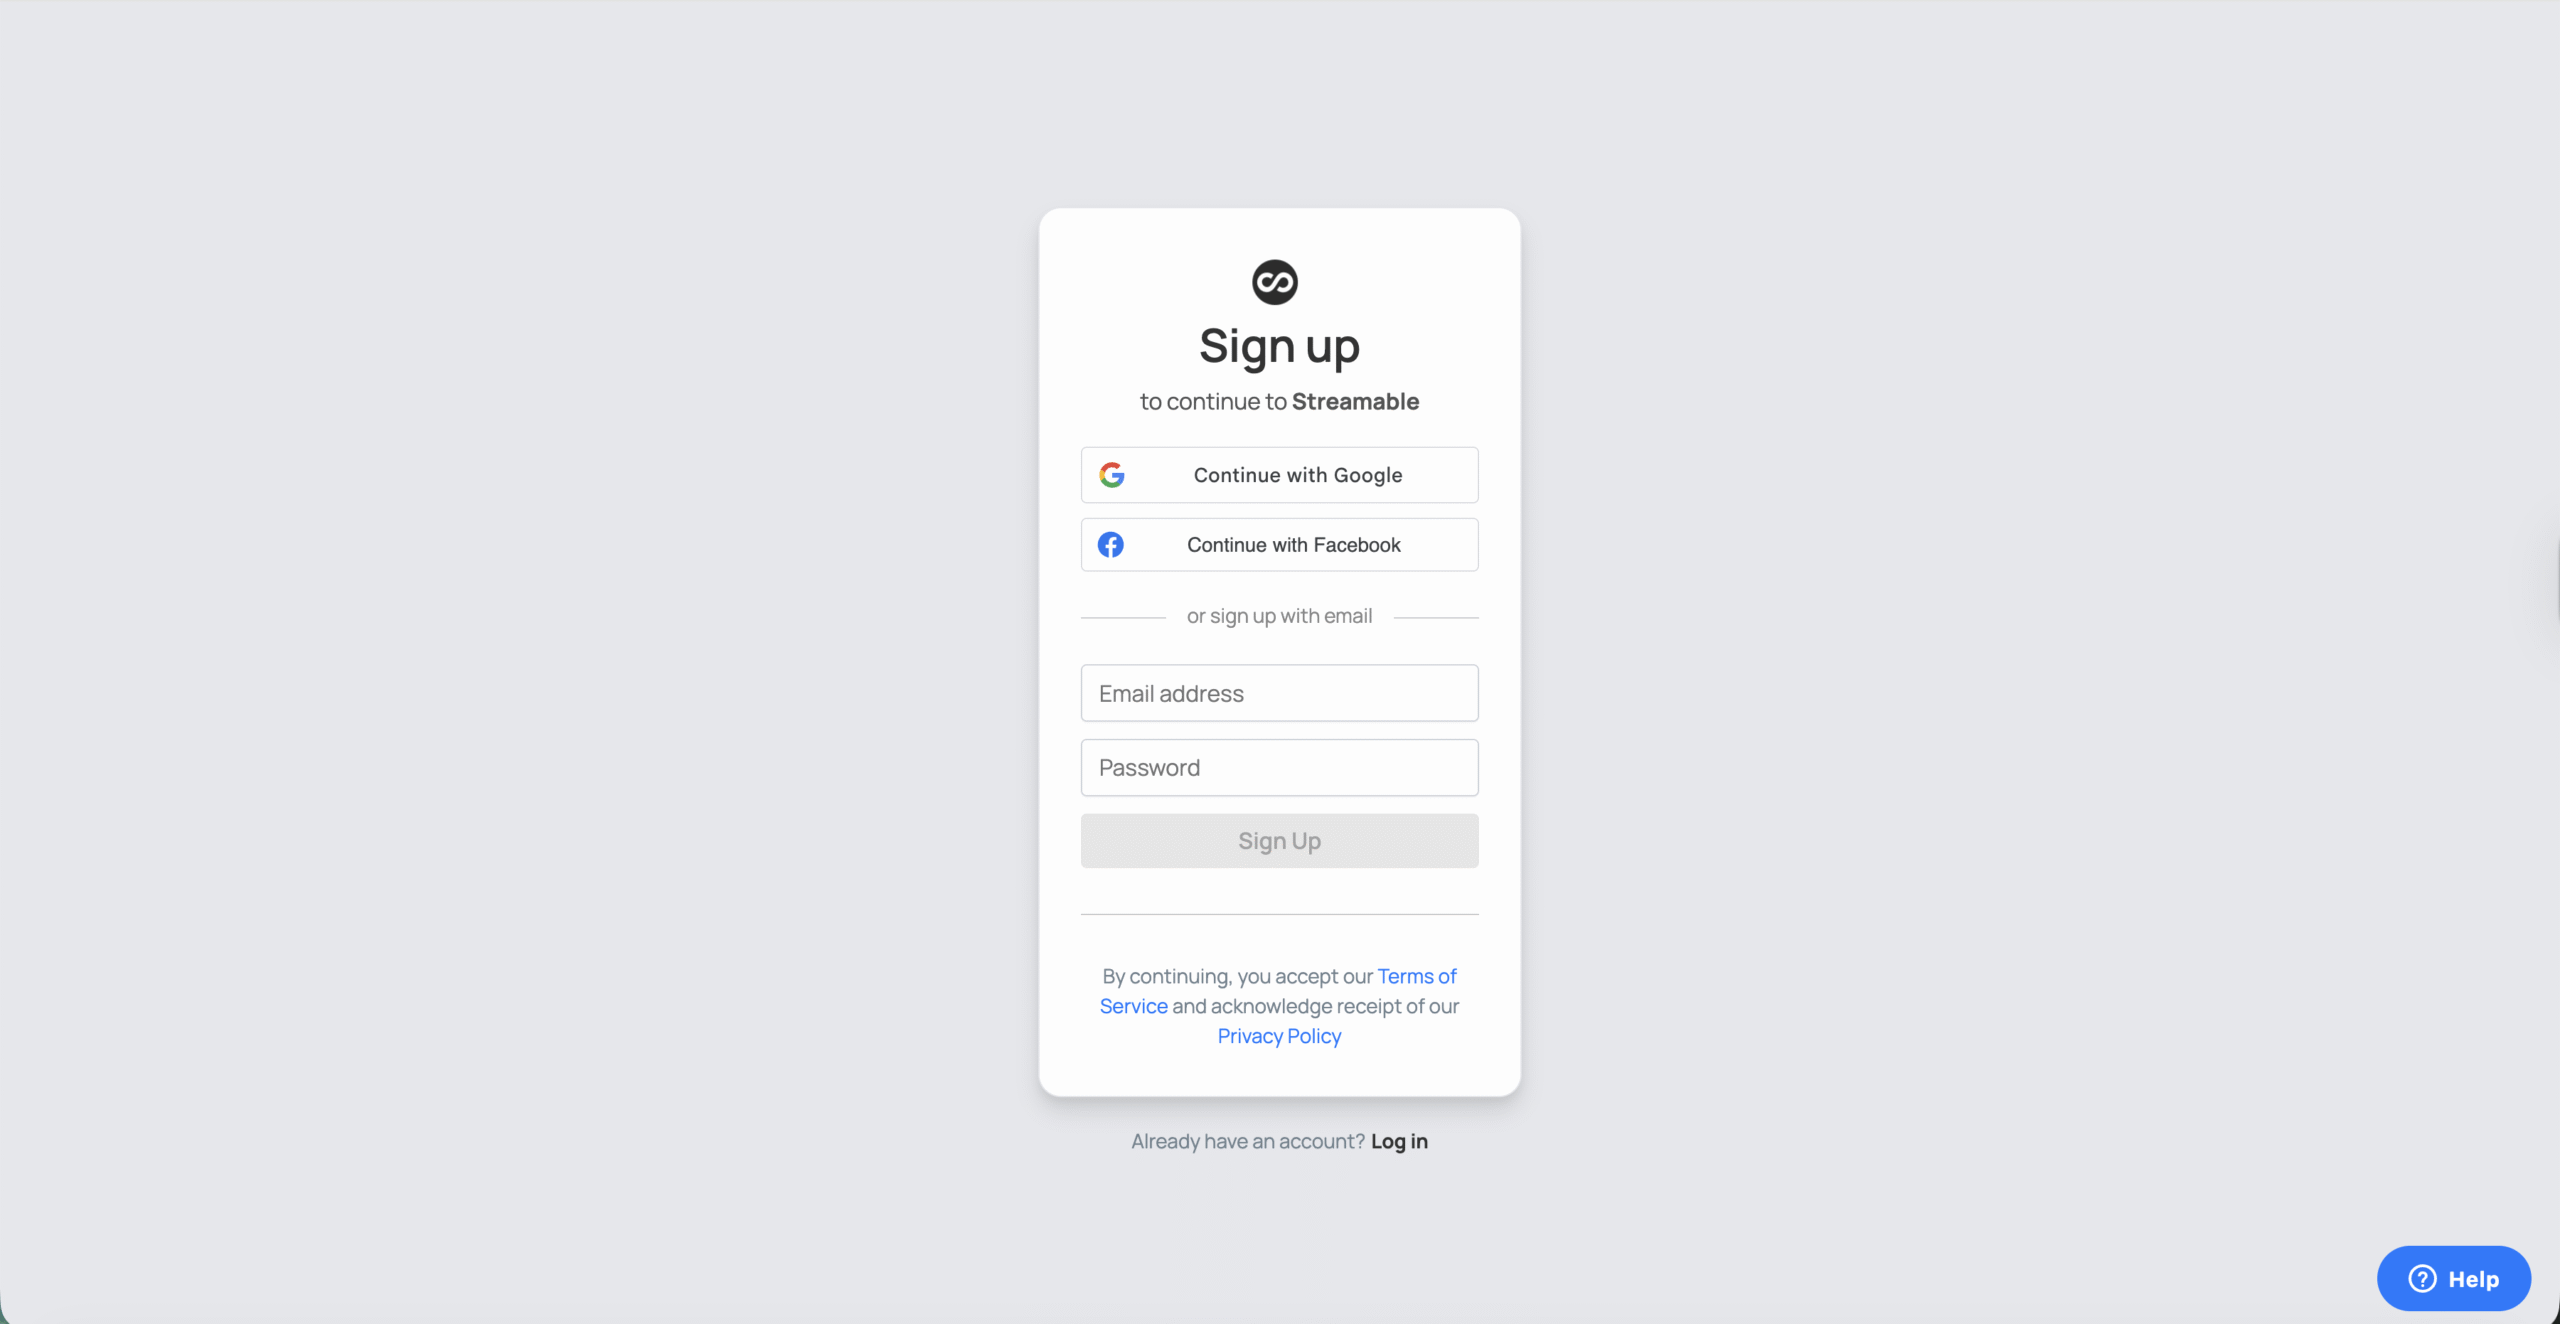Submit with the gray Sign Up button
Screen dimensions: 2560x1324
point(1280,841)
